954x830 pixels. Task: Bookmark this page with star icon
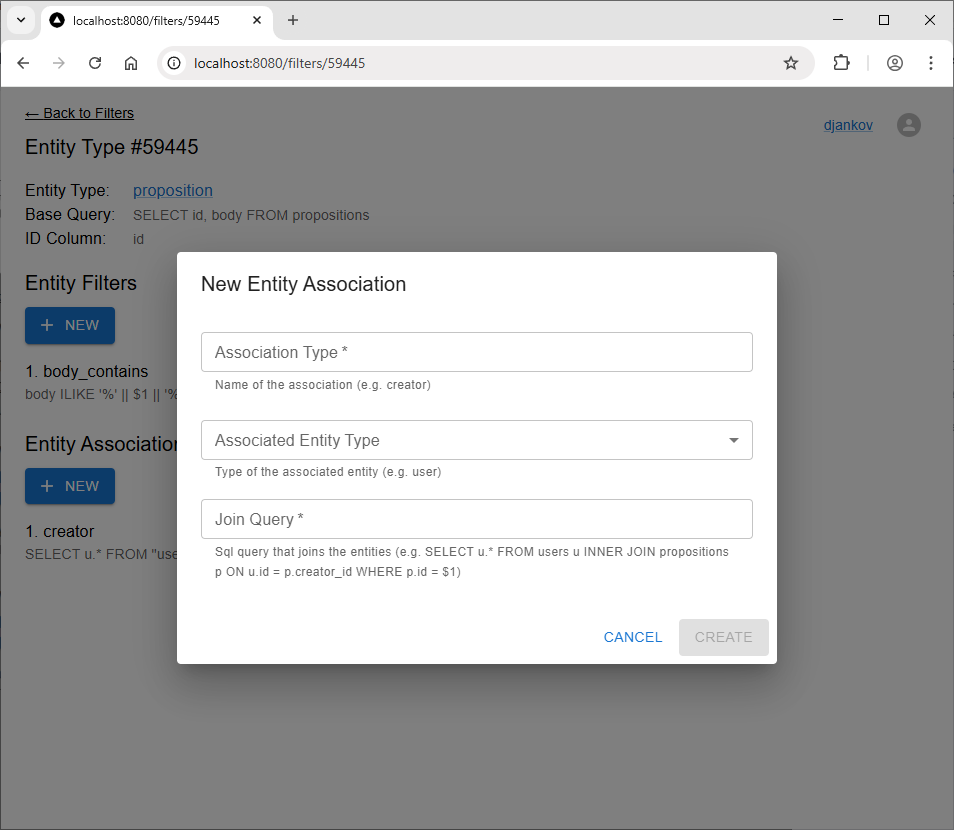pyautogui.click(x=791, y=63)
